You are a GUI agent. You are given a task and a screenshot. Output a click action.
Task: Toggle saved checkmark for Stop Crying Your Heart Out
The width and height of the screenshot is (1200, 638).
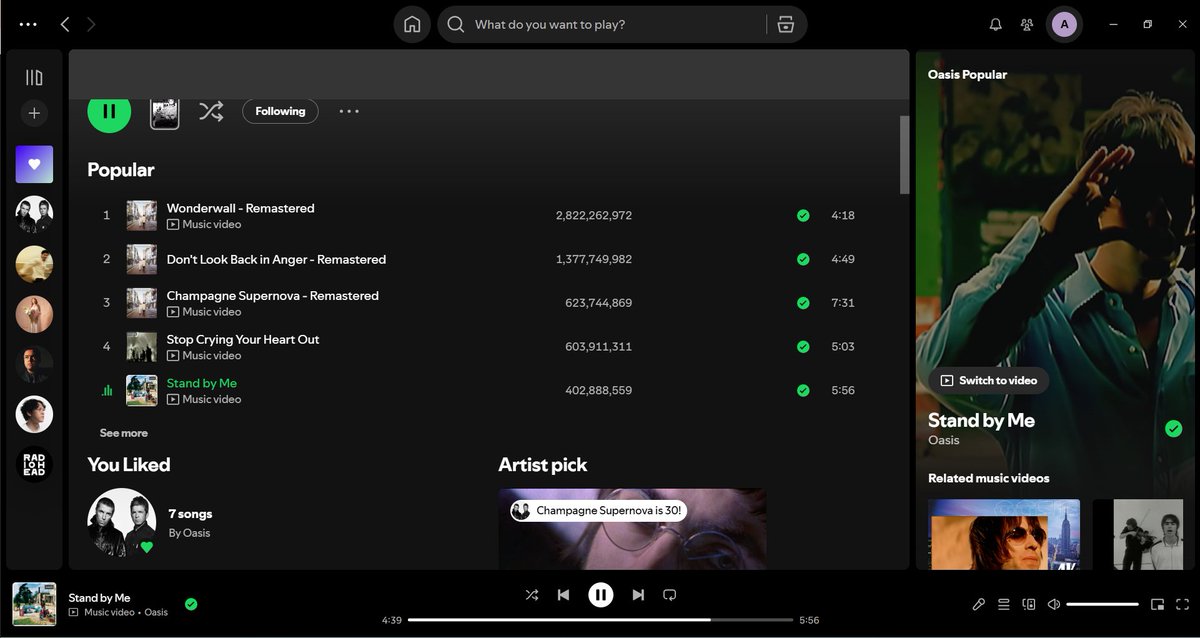pyautogui.click(x=803, y=347)
